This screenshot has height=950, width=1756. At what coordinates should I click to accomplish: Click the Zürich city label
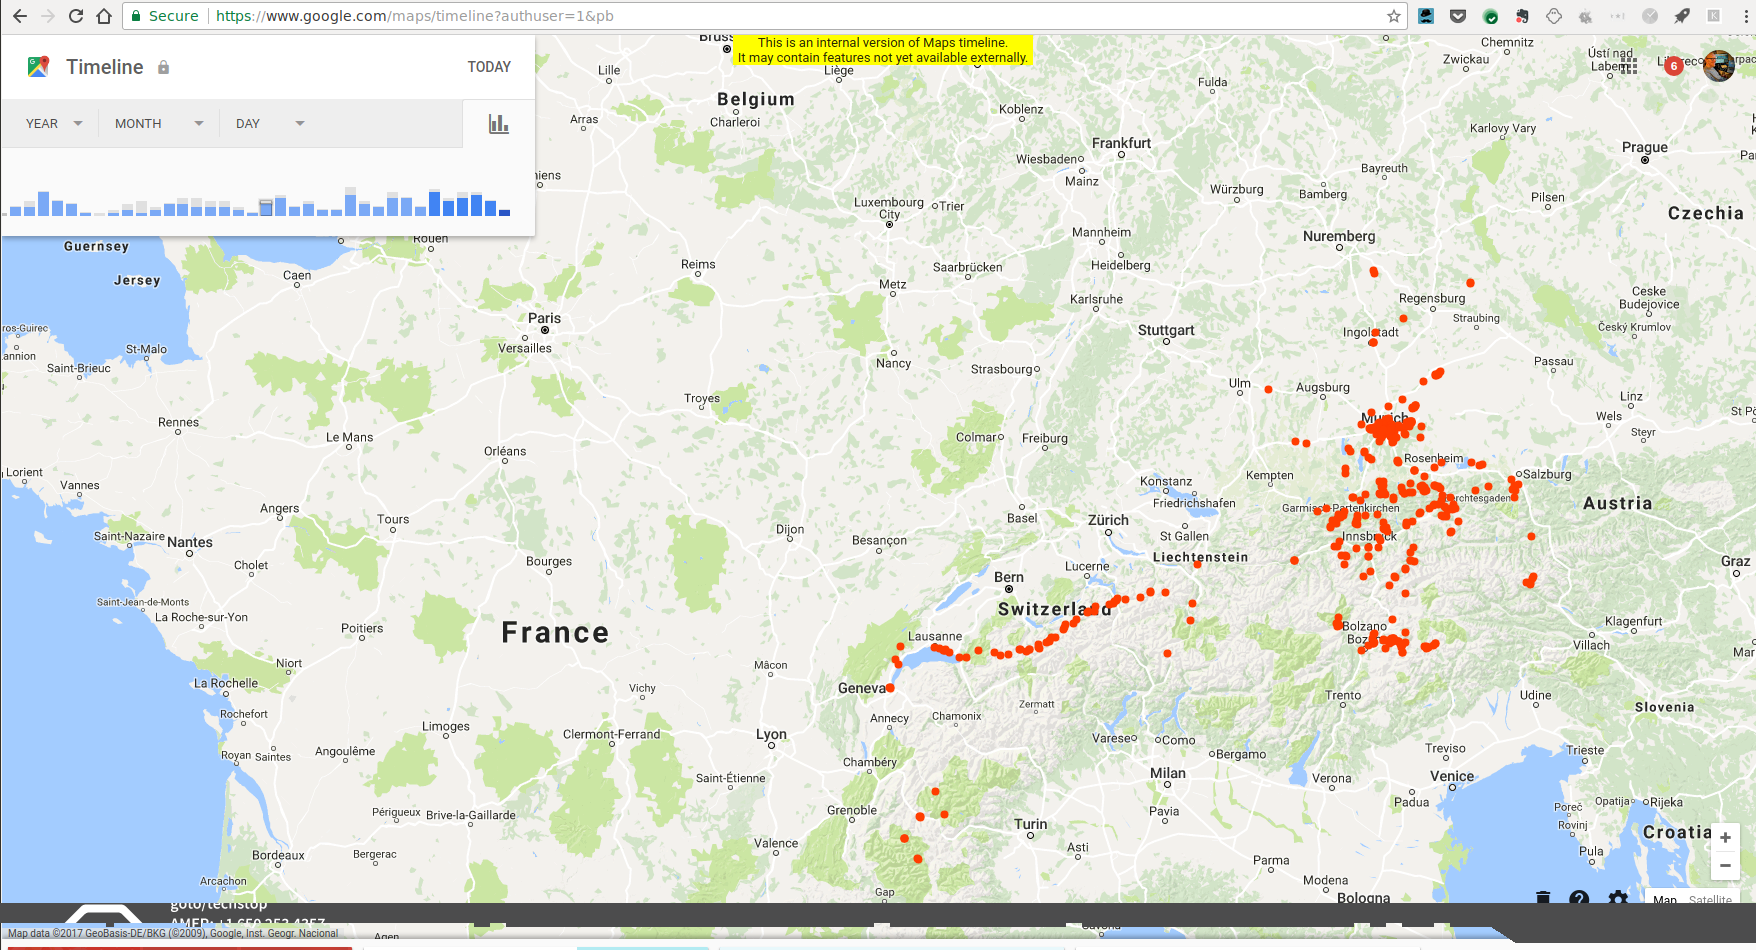1108,520
